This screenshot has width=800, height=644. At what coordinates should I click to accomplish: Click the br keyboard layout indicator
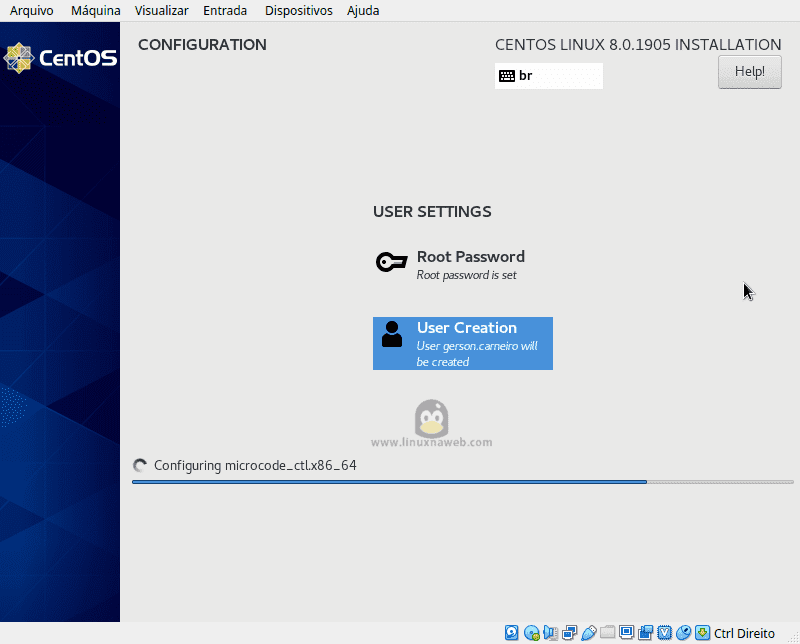coord(548,76)
